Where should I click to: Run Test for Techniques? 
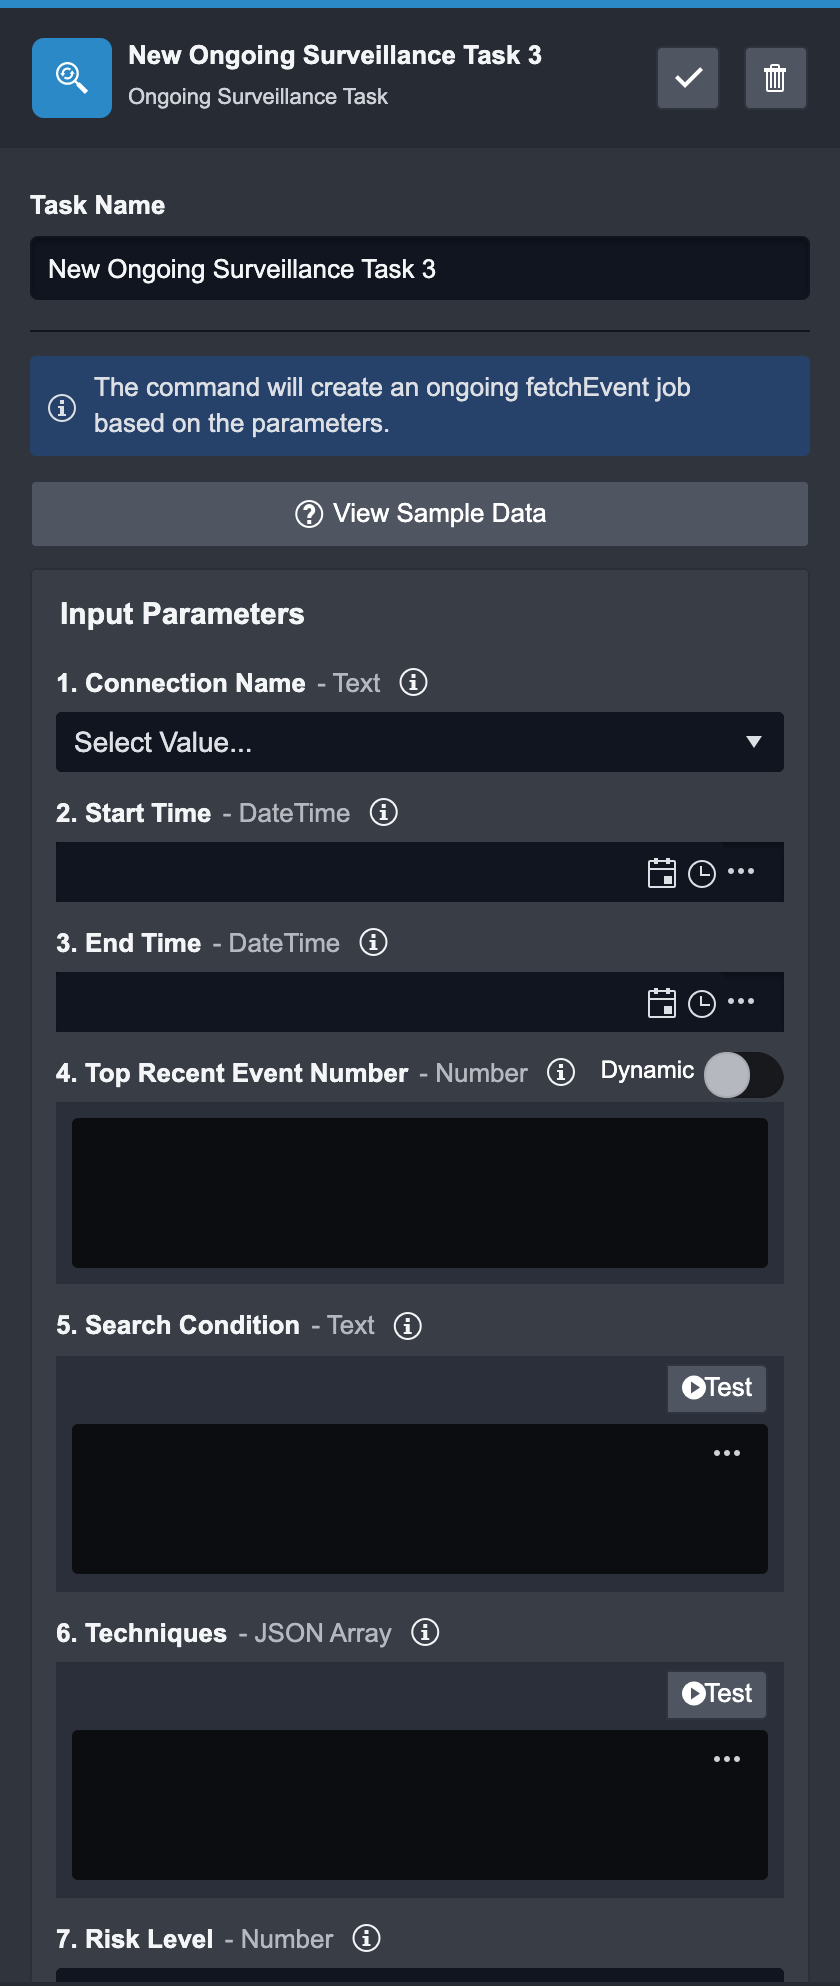tap(717, 1694)
